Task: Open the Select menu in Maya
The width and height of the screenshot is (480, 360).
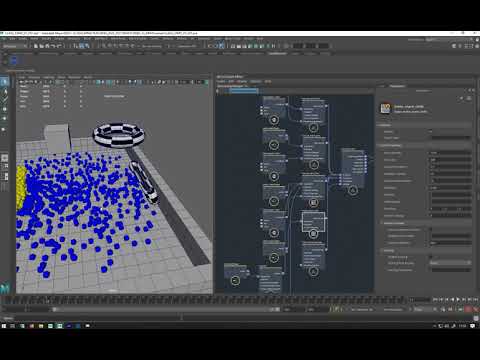Action: [34, 39]
